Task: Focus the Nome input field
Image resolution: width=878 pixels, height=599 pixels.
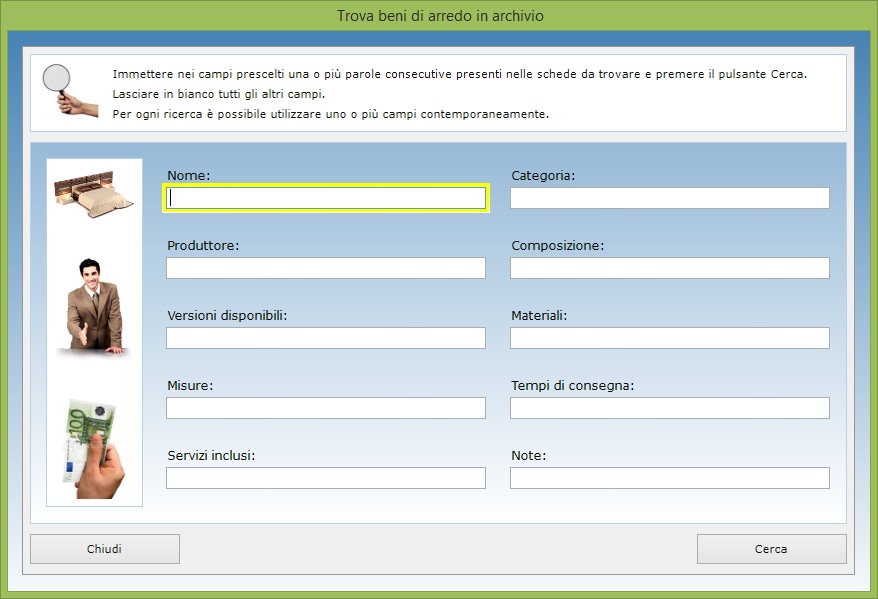Action: coord(326,198)
